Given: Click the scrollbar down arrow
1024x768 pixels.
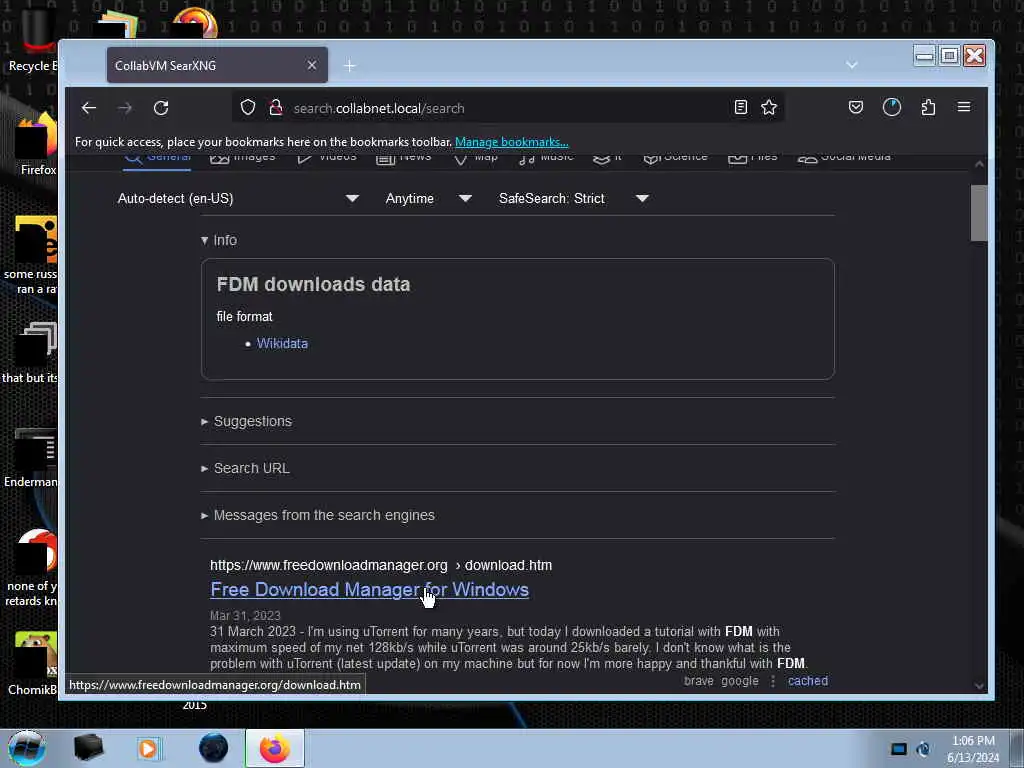Looking at the screenshot, I should pos(979,686).
